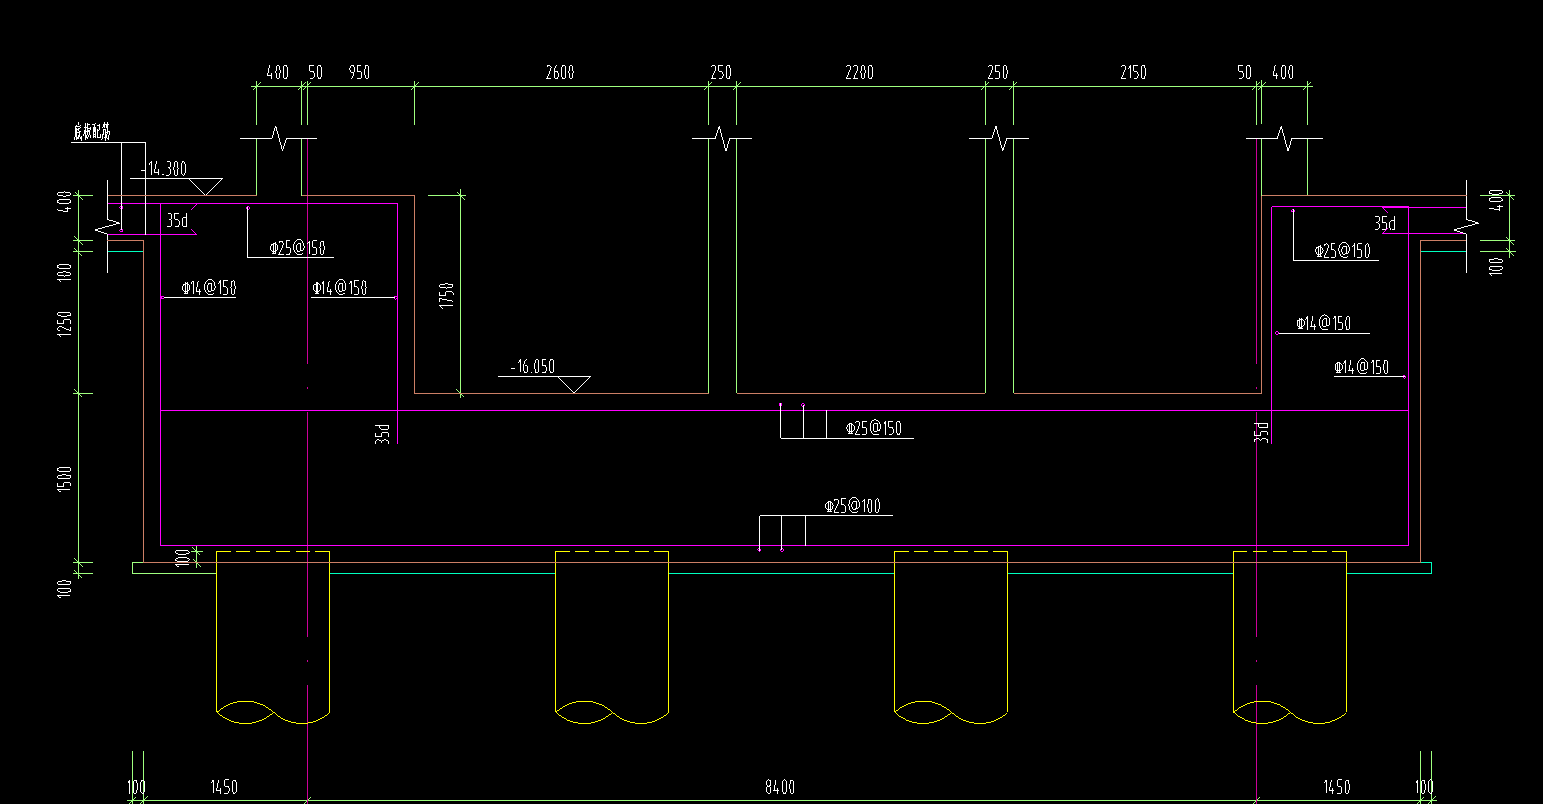Select the 180 vertical dimension text

(65, 272)
